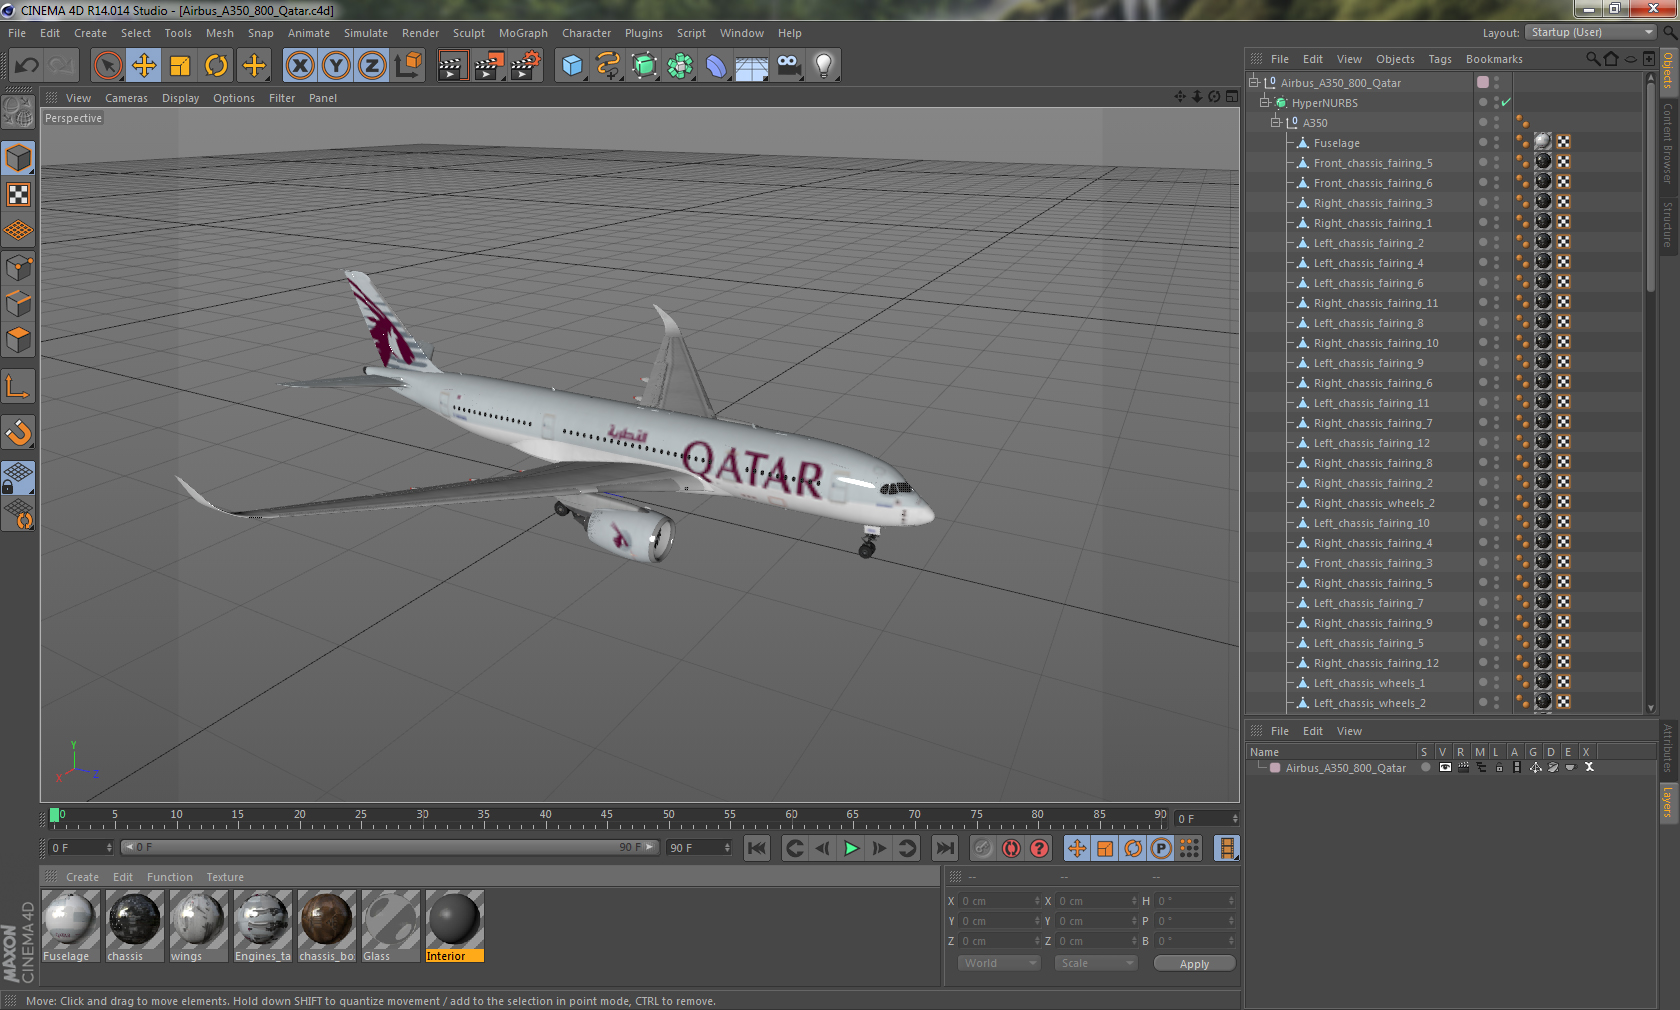
Task: Click the timeline preview range slider
Action: pos(390,847)
